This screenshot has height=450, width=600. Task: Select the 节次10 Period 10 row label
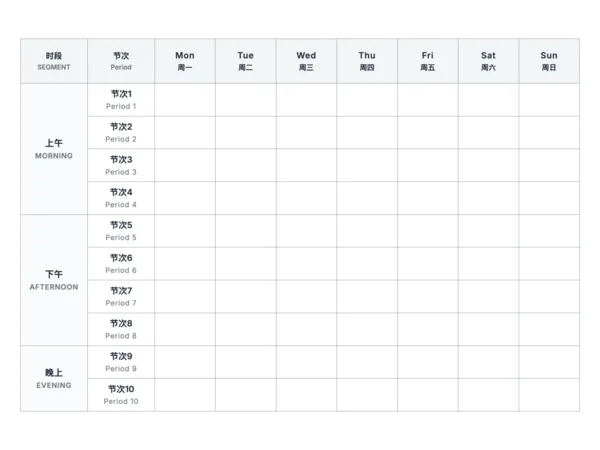click(121, 395)
